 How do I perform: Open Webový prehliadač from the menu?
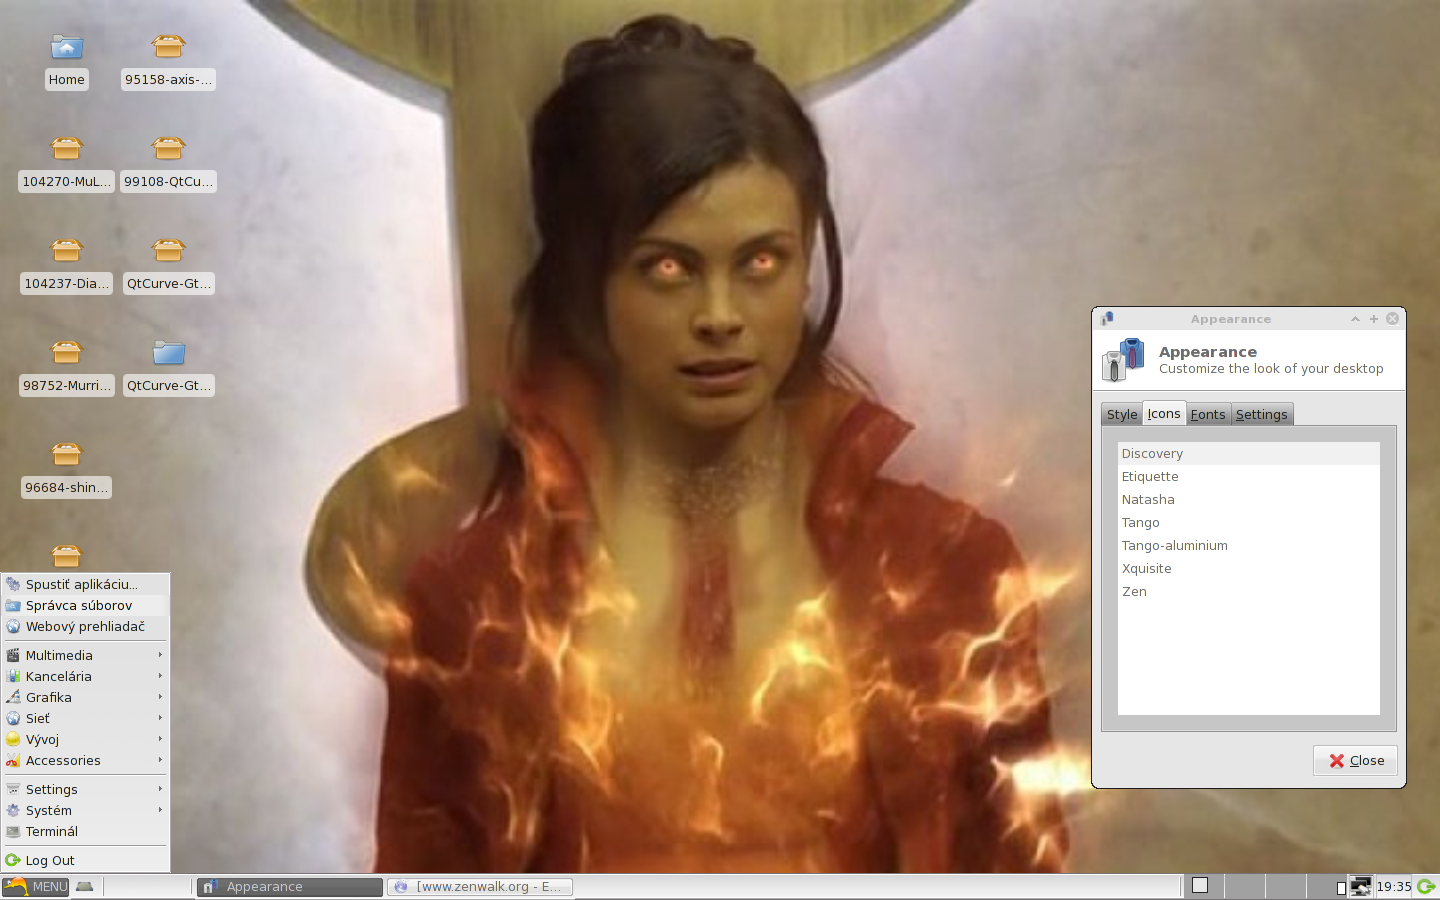85,626
